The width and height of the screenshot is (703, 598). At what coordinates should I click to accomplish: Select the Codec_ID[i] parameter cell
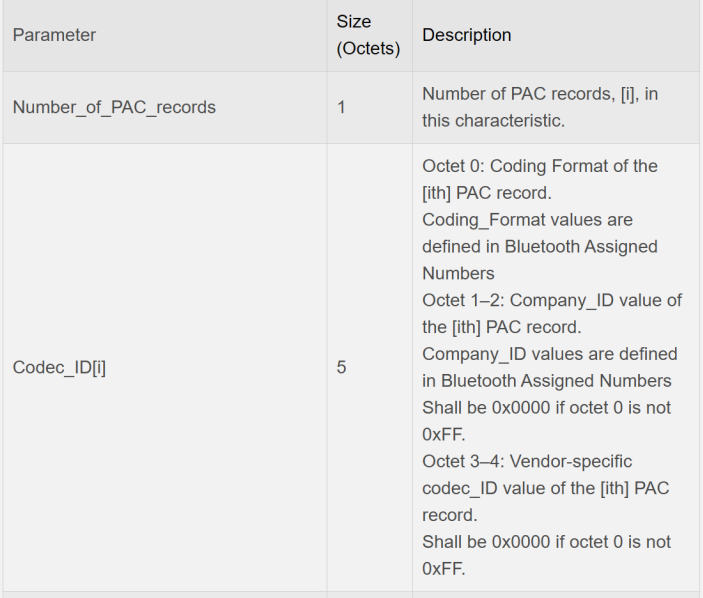(x=59, y=368)
